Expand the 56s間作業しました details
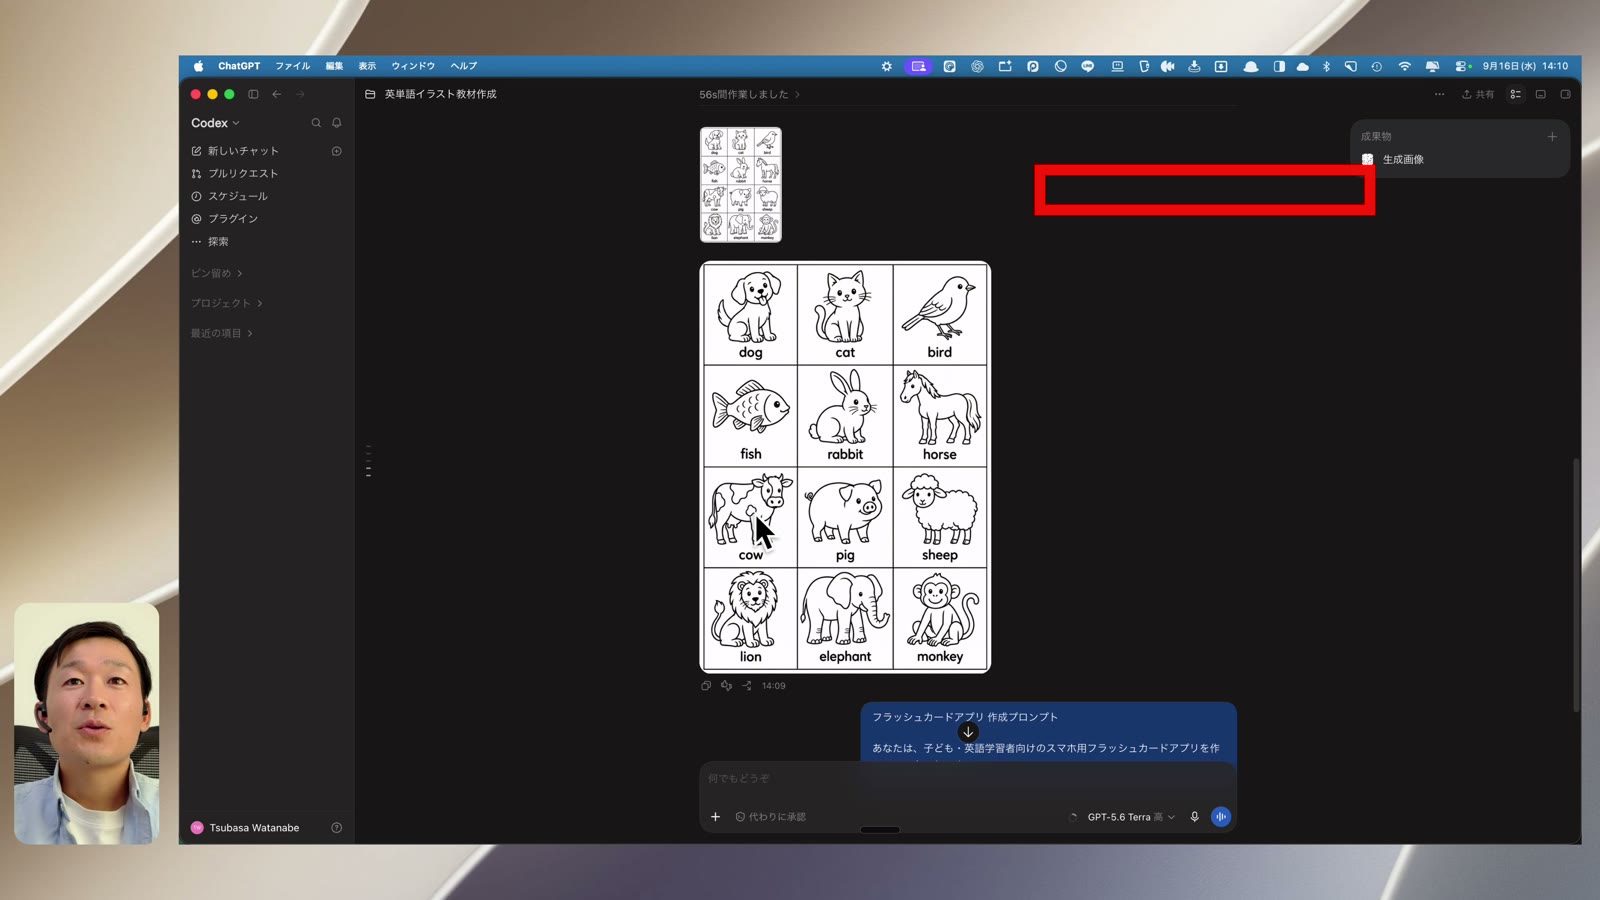1600x900 pixels. [749, 94]
